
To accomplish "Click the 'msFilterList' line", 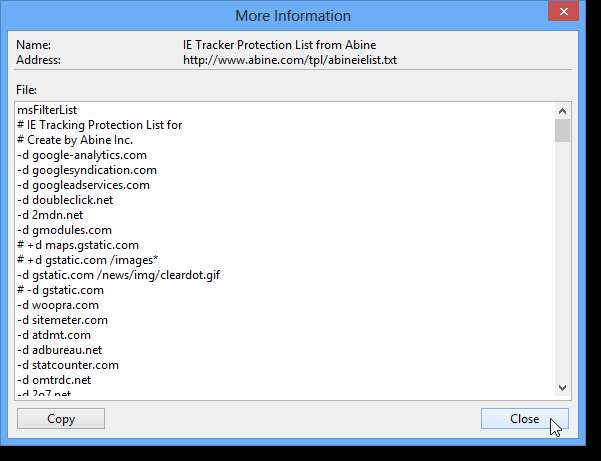I will pyautogui.click(x=47, y=110).
